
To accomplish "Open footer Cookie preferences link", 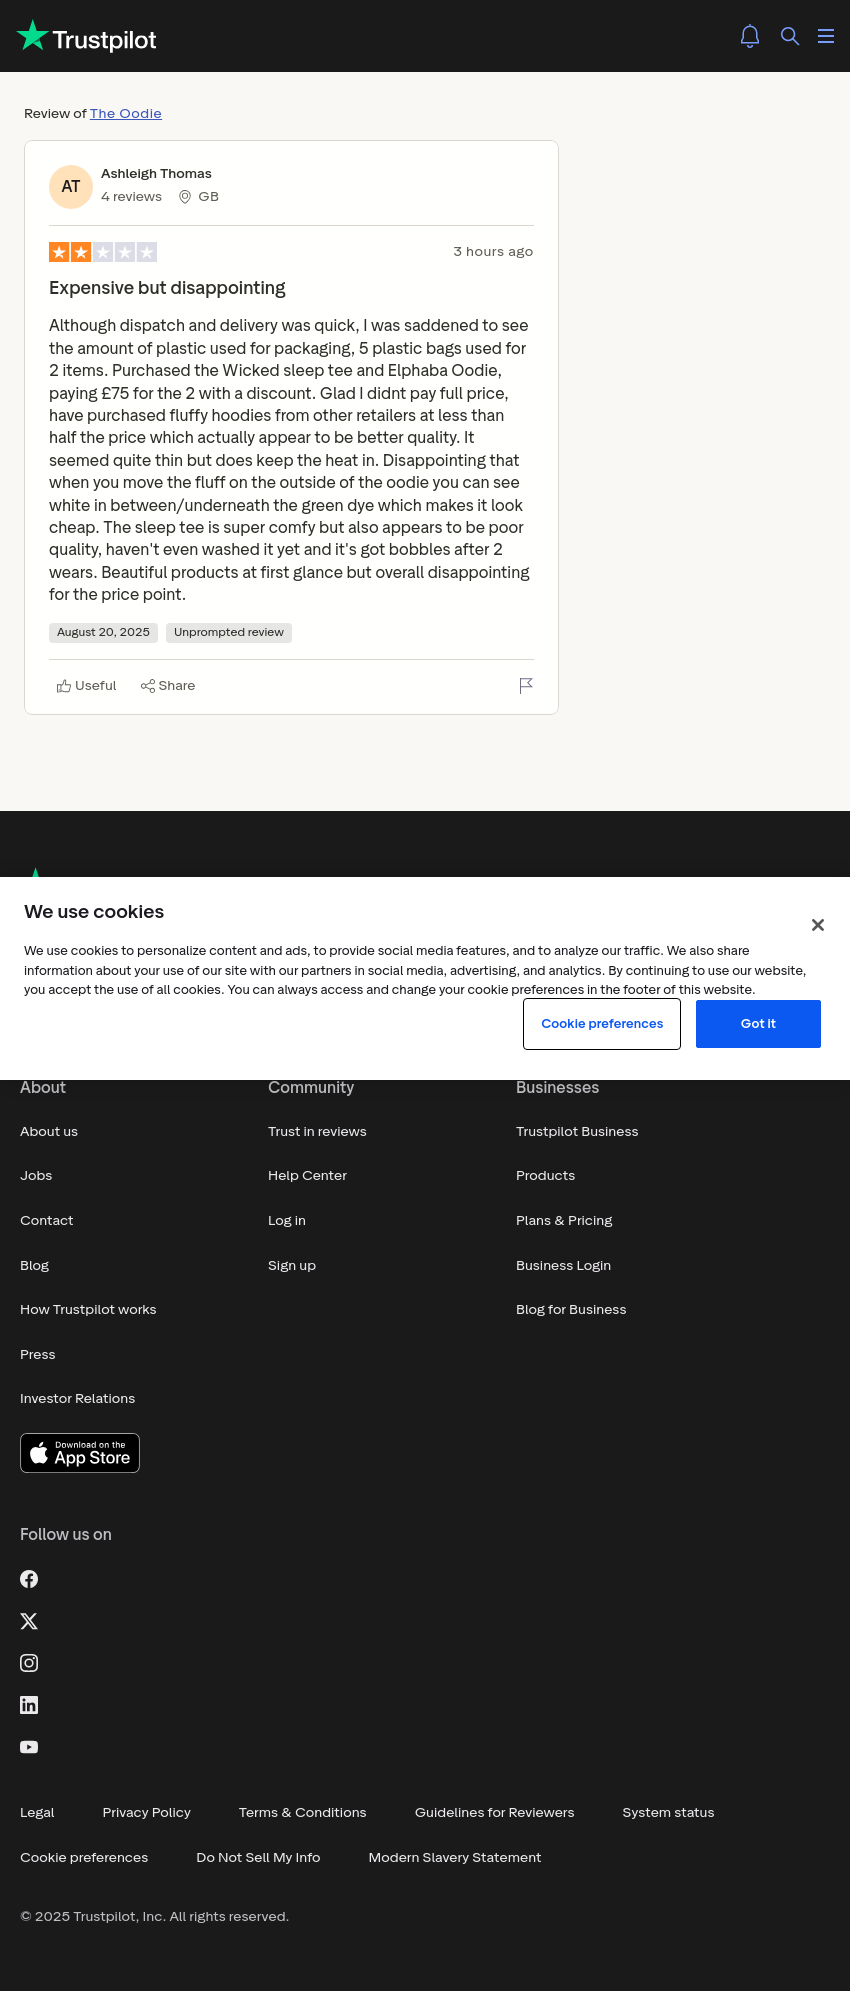I will tap(84, 1858).
